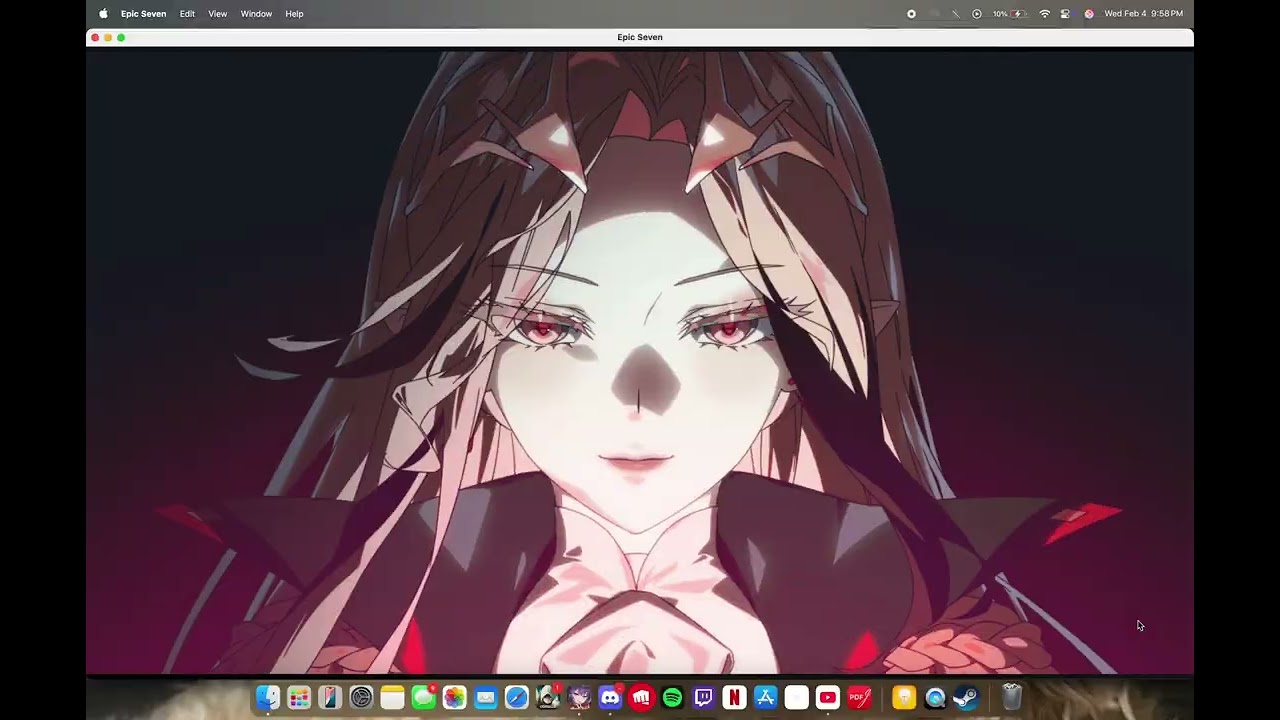The height and width of the screenshot is (720, 1280).
Task: Launch the Photos app
Action: point(454,697)
